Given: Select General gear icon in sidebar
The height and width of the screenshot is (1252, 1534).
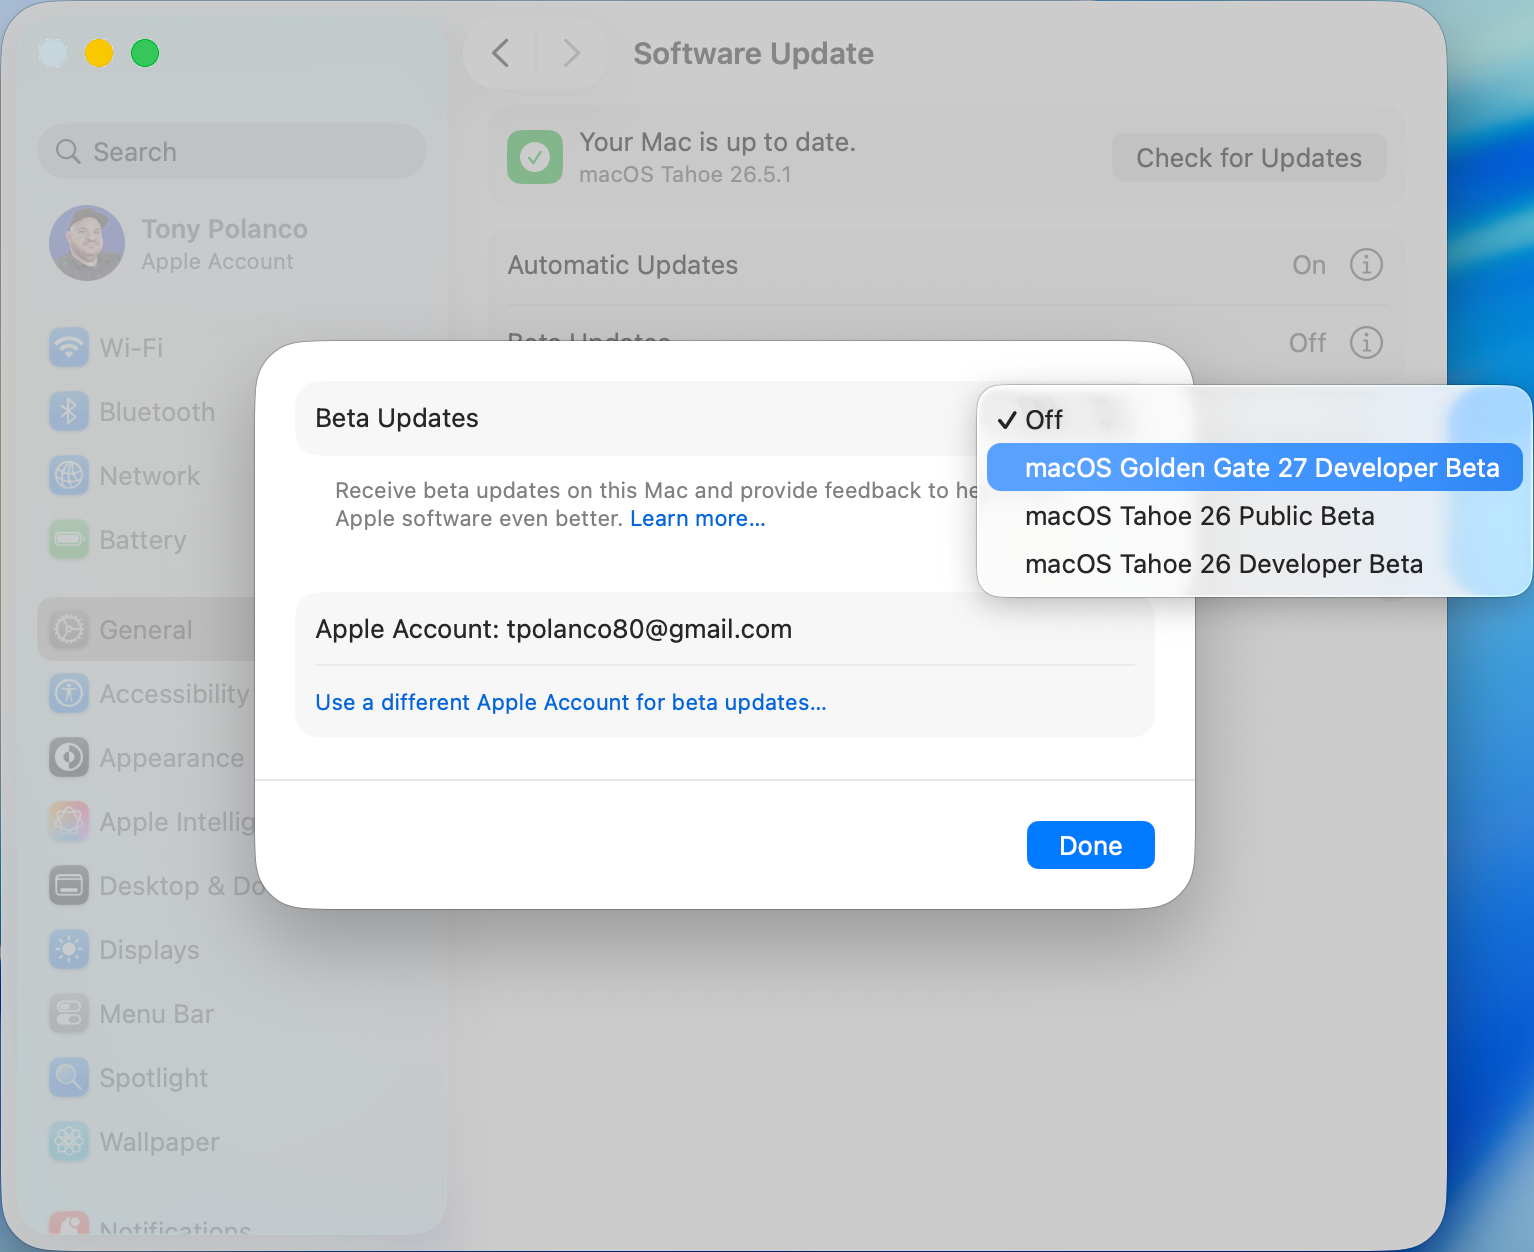Looking at the screenshot, I should click(x=69, y=630).
